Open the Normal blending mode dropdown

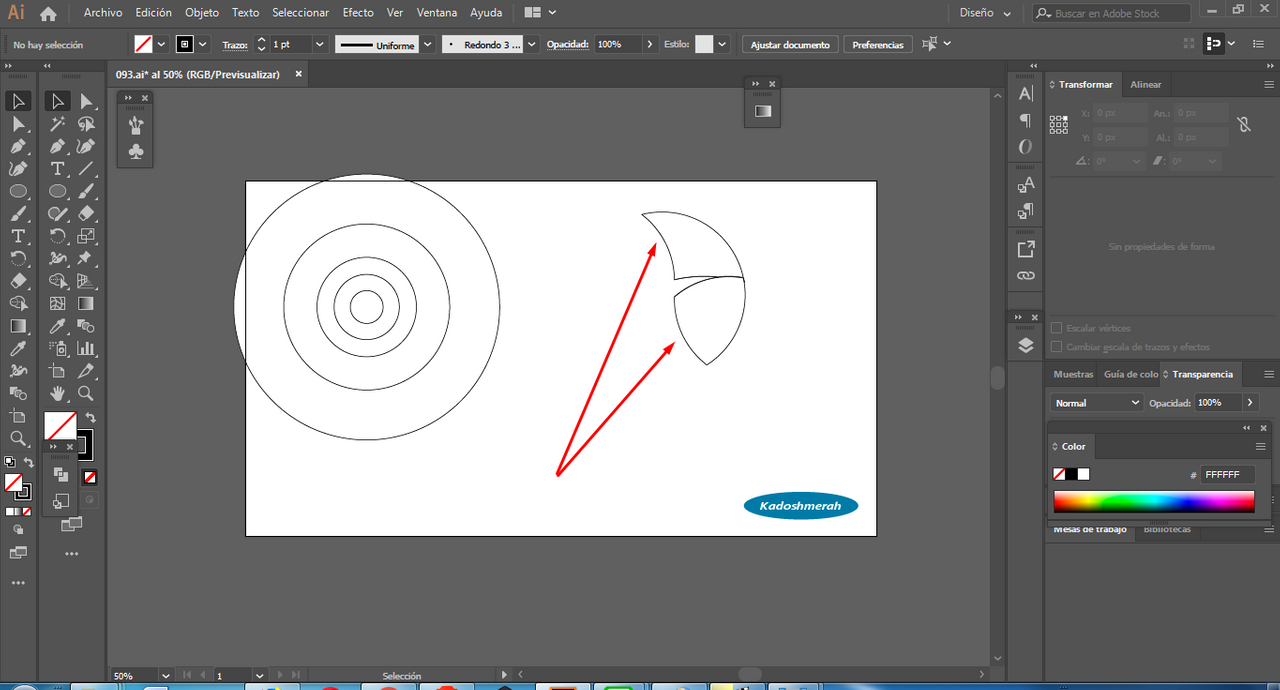[1097, 402]
